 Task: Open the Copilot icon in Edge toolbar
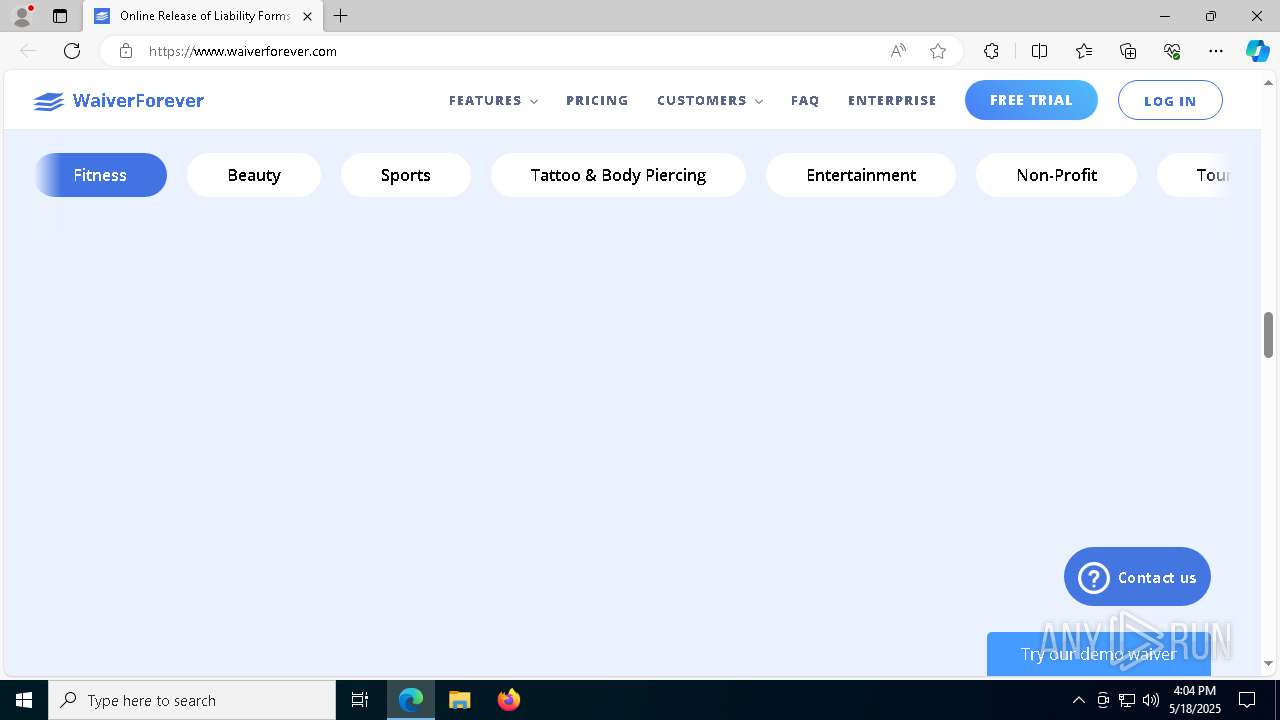click(x=1257, y=51)
